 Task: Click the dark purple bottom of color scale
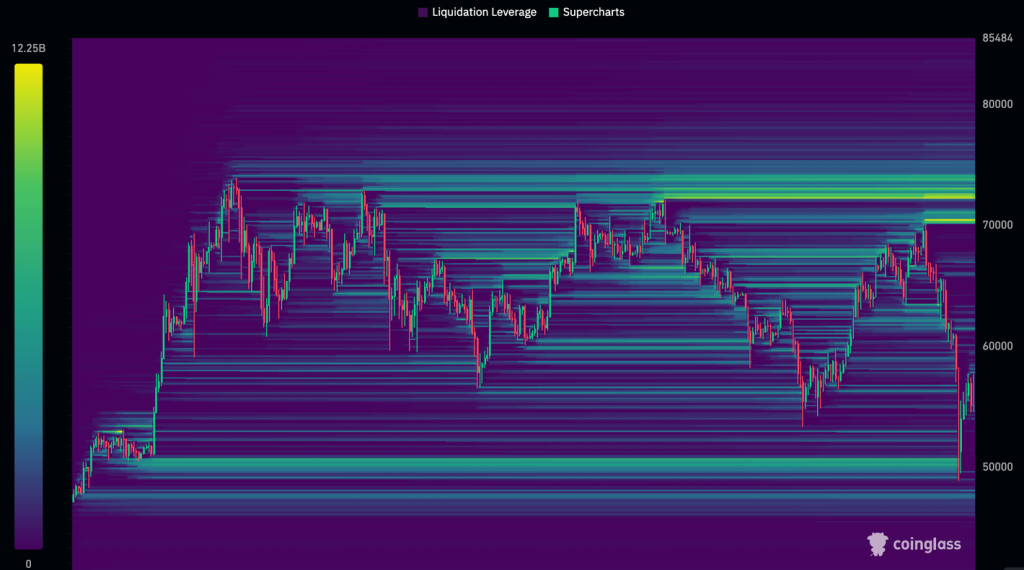pos(28,540)
